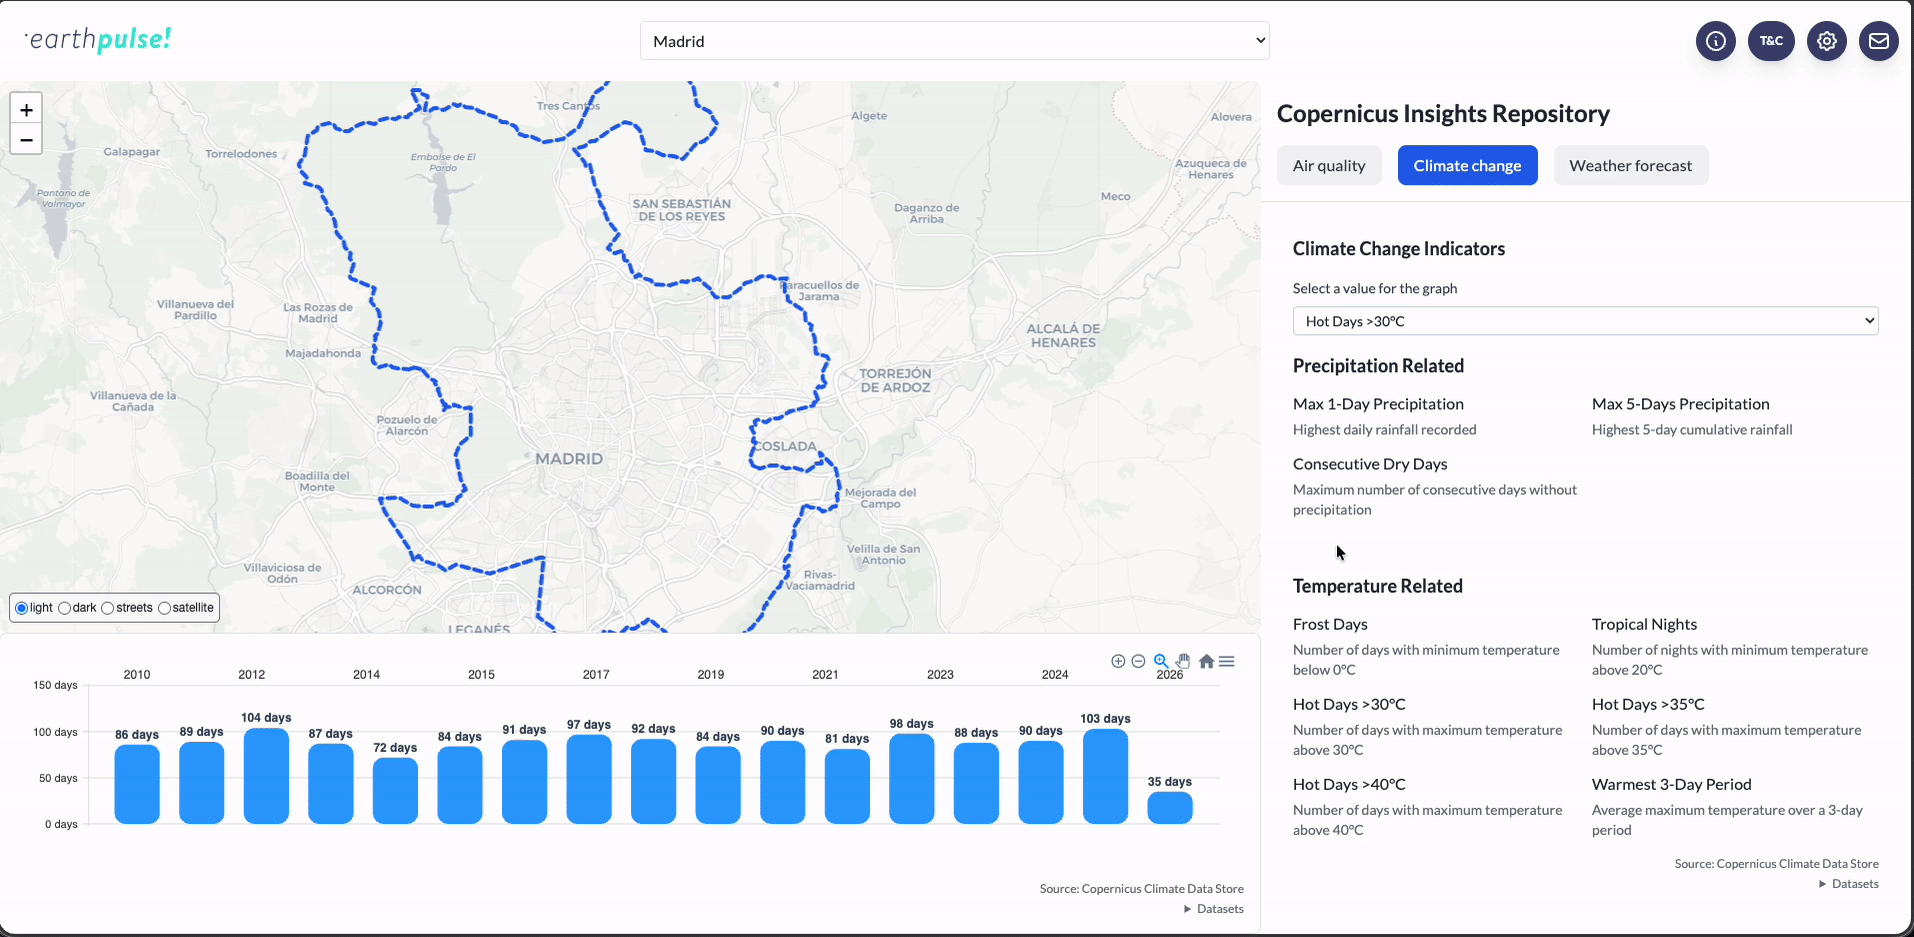The image size is (1914, 937).
Task: Open the settings gear icon
Action: coord(1827,41)
